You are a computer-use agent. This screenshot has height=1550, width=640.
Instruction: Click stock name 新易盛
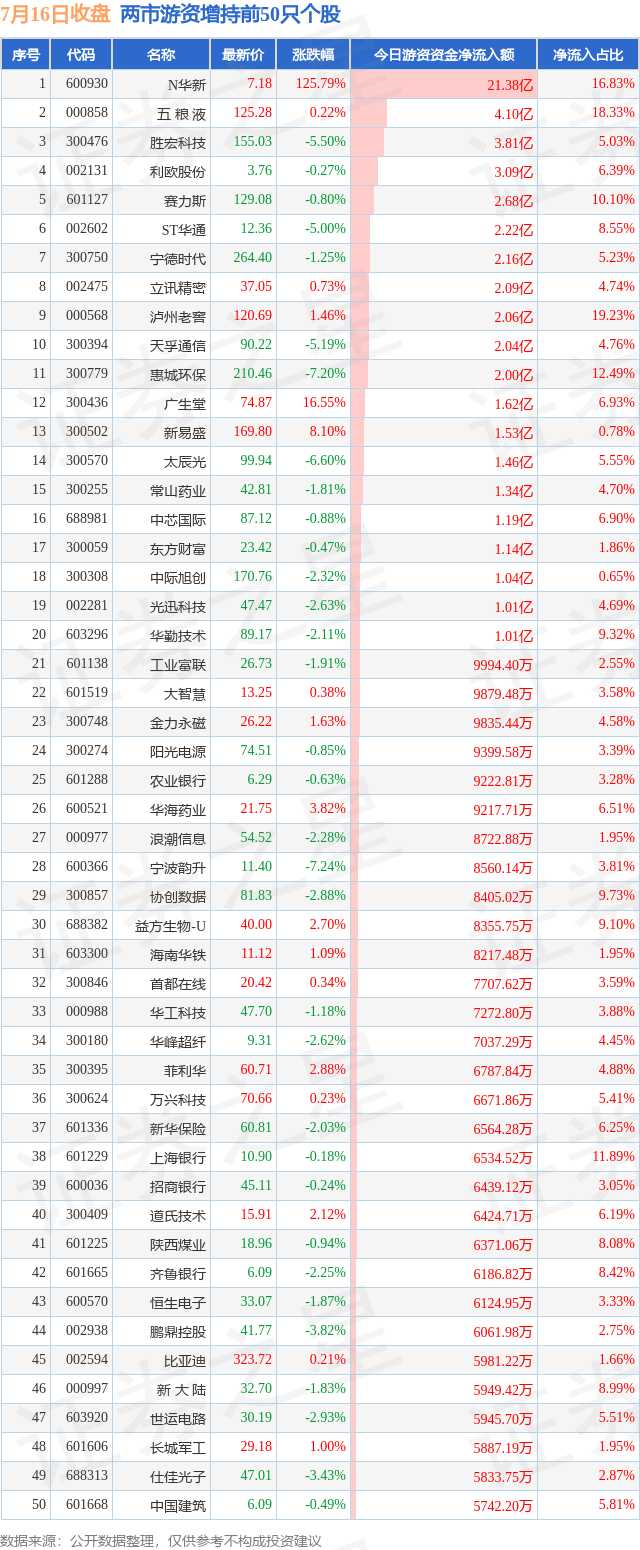click(187, 433)
